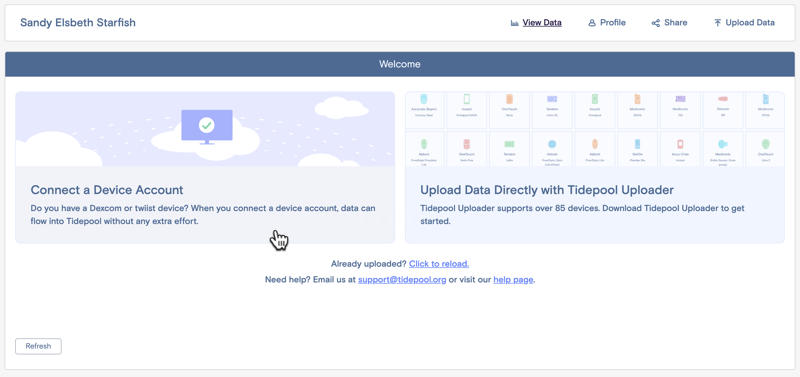Click the Ascensia (Bayer) Contour Next device icon
This screenshot has height=377, width=800.
click(424, 99)
